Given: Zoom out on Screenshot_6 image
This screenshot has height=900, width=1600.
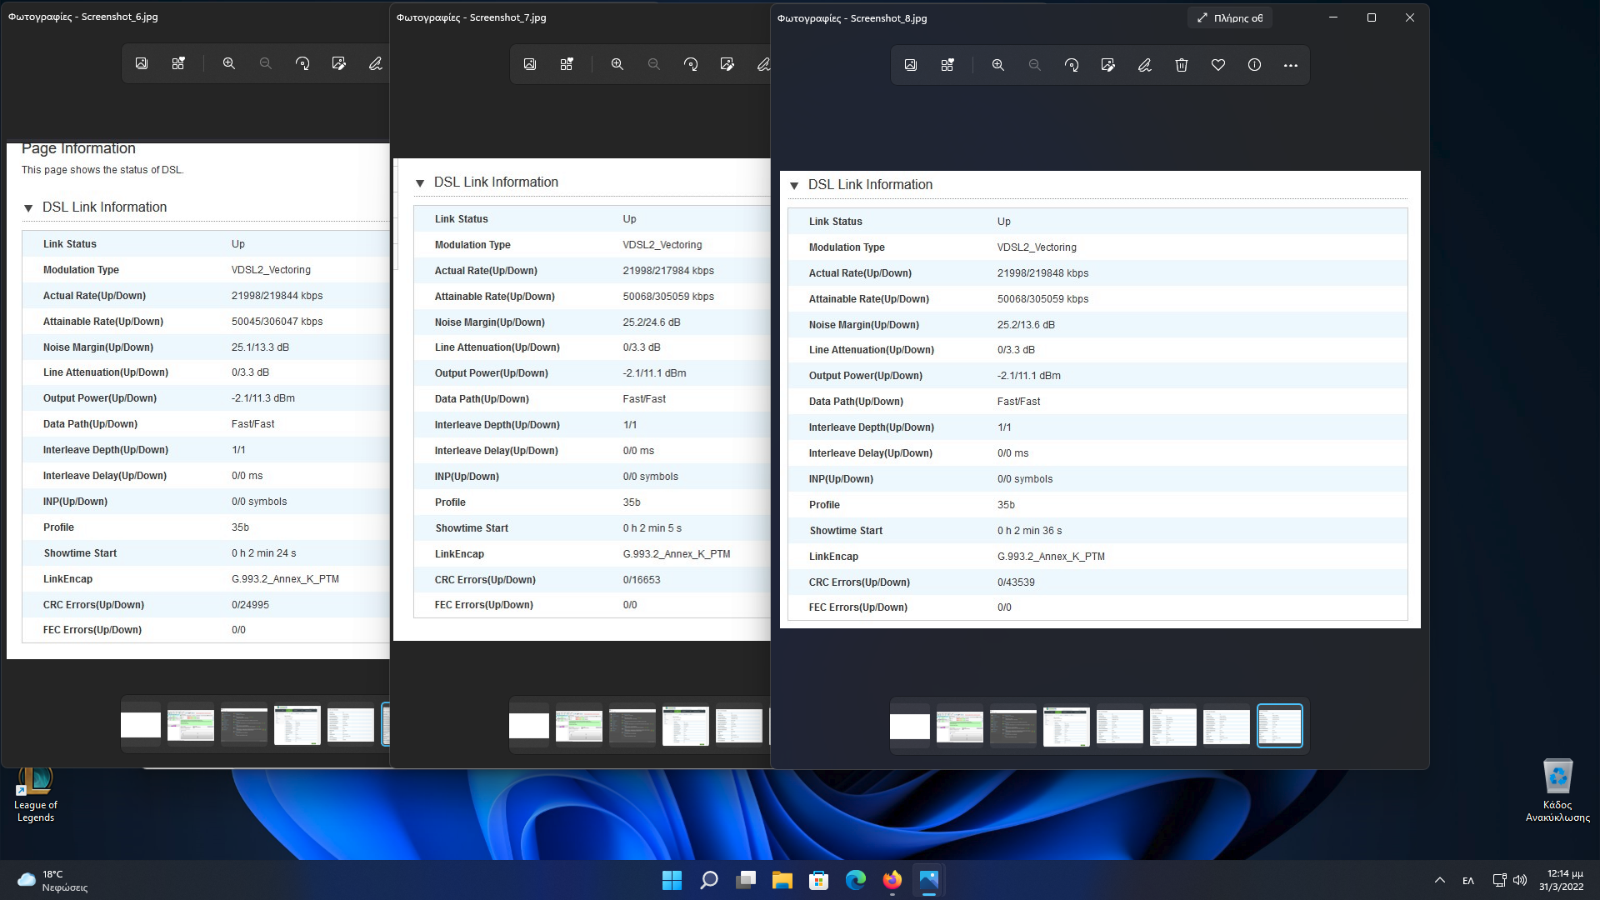Looking at the screenshot, I should (x=266, y=63).
